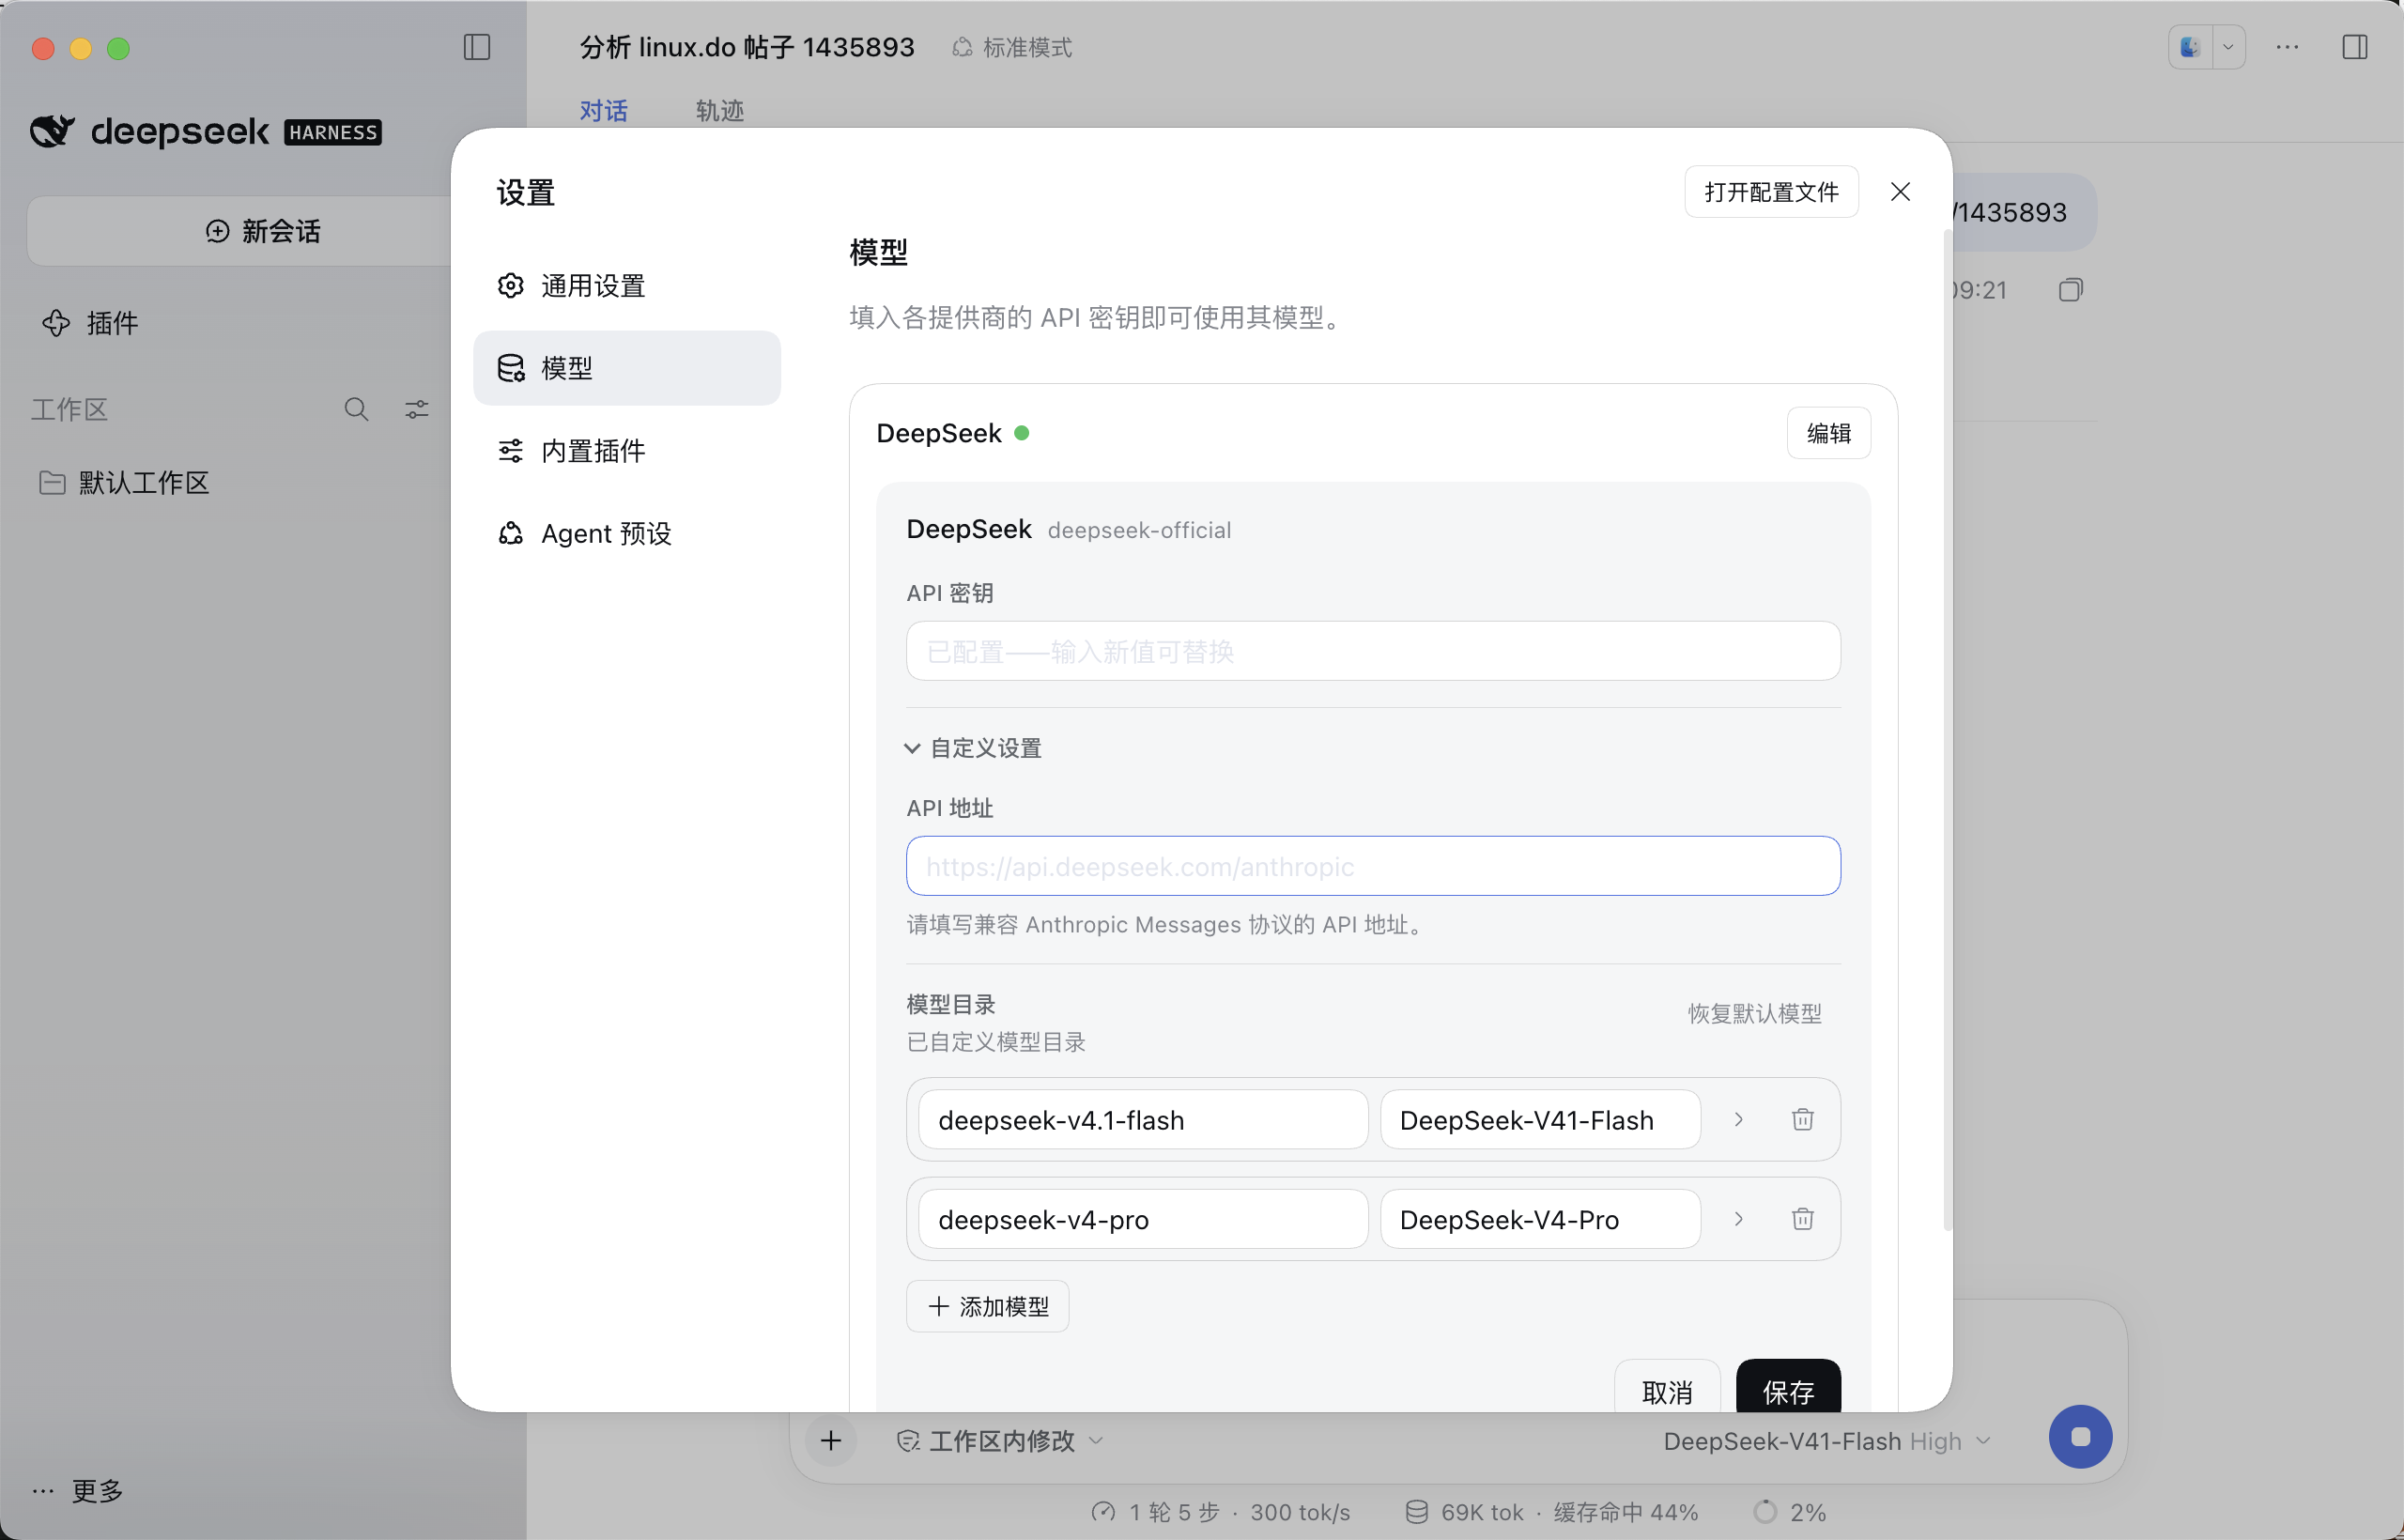Open the three-dot menu in title bar
Viewport: 2404px width, 1540px height.
[x=2287, y=47]
